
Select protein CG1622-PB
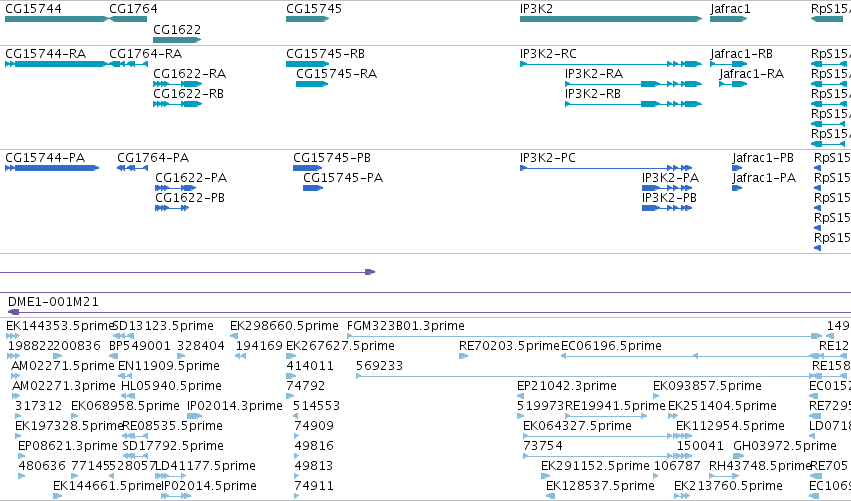click(x=172, y=208)
